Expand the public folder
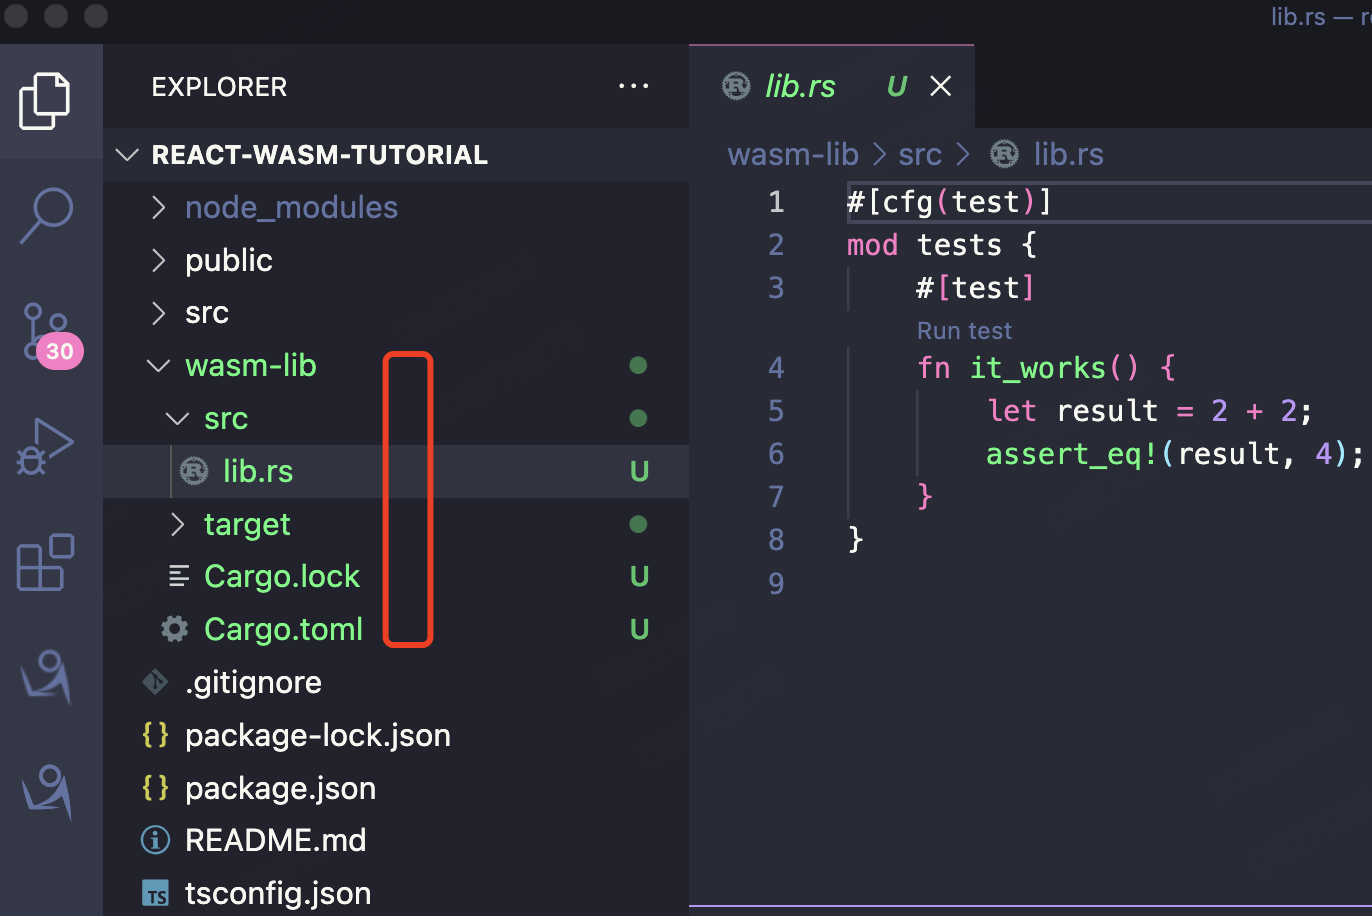 coord(228,261)
